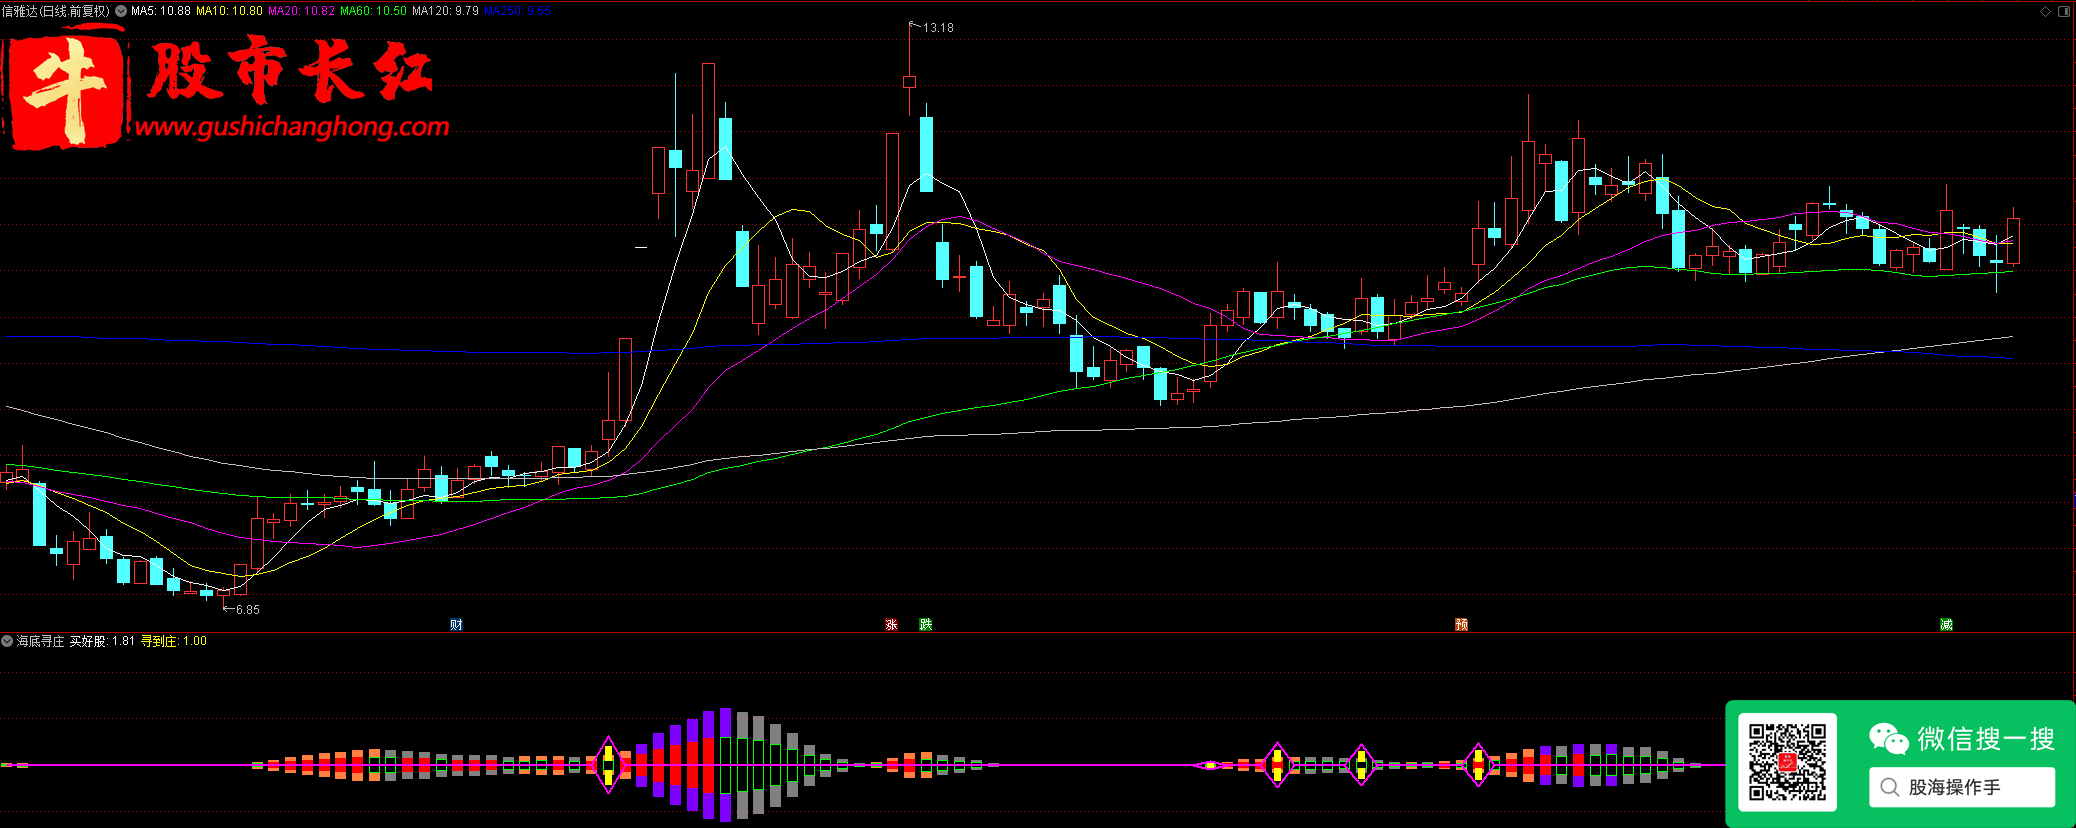This screenshot has width=2076, height=828.
Task: Click the 买好股: 1.81 value
Action: (102, 641)
